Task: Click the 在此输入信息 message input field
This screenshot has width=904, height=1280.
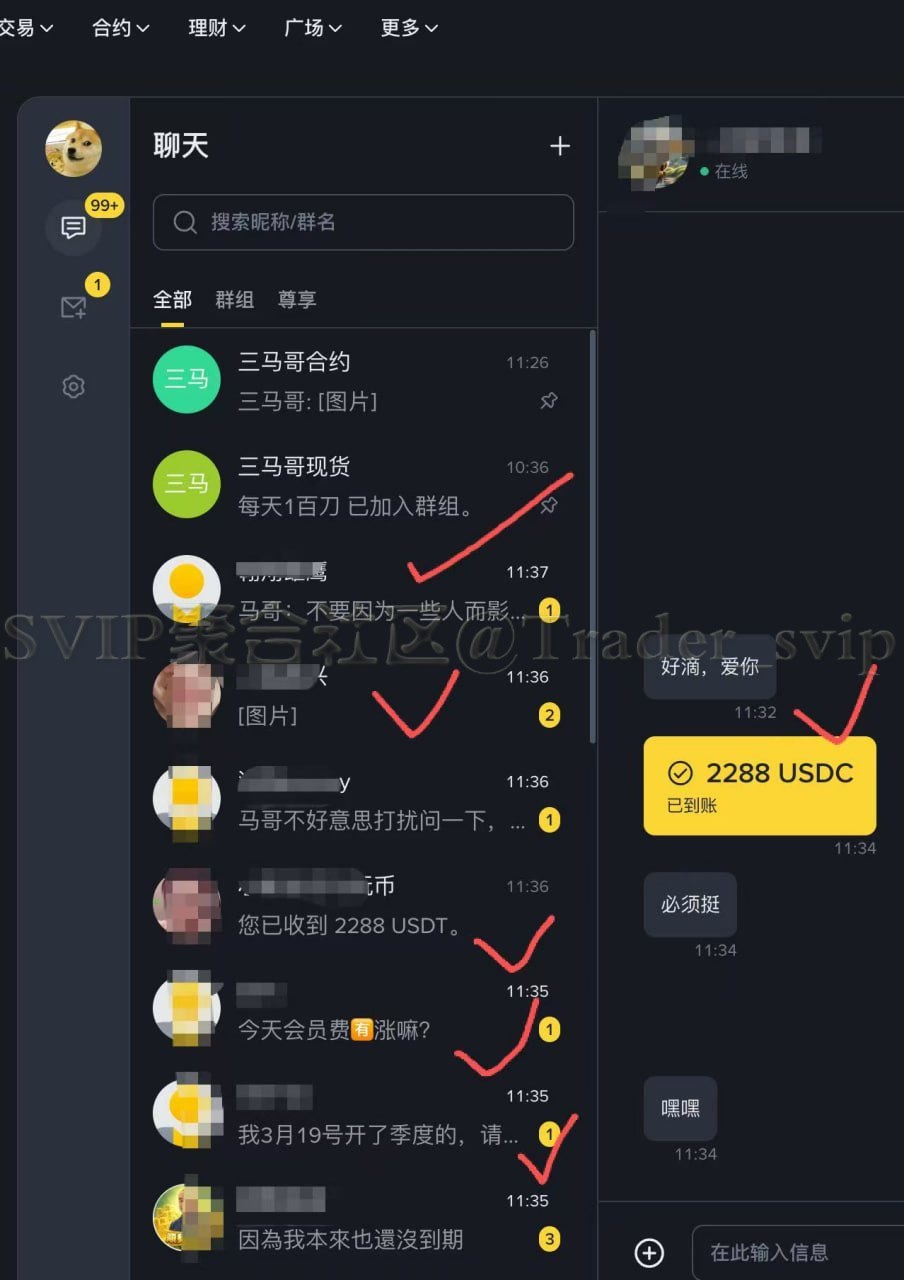Action: click(x=798, y=1252)
